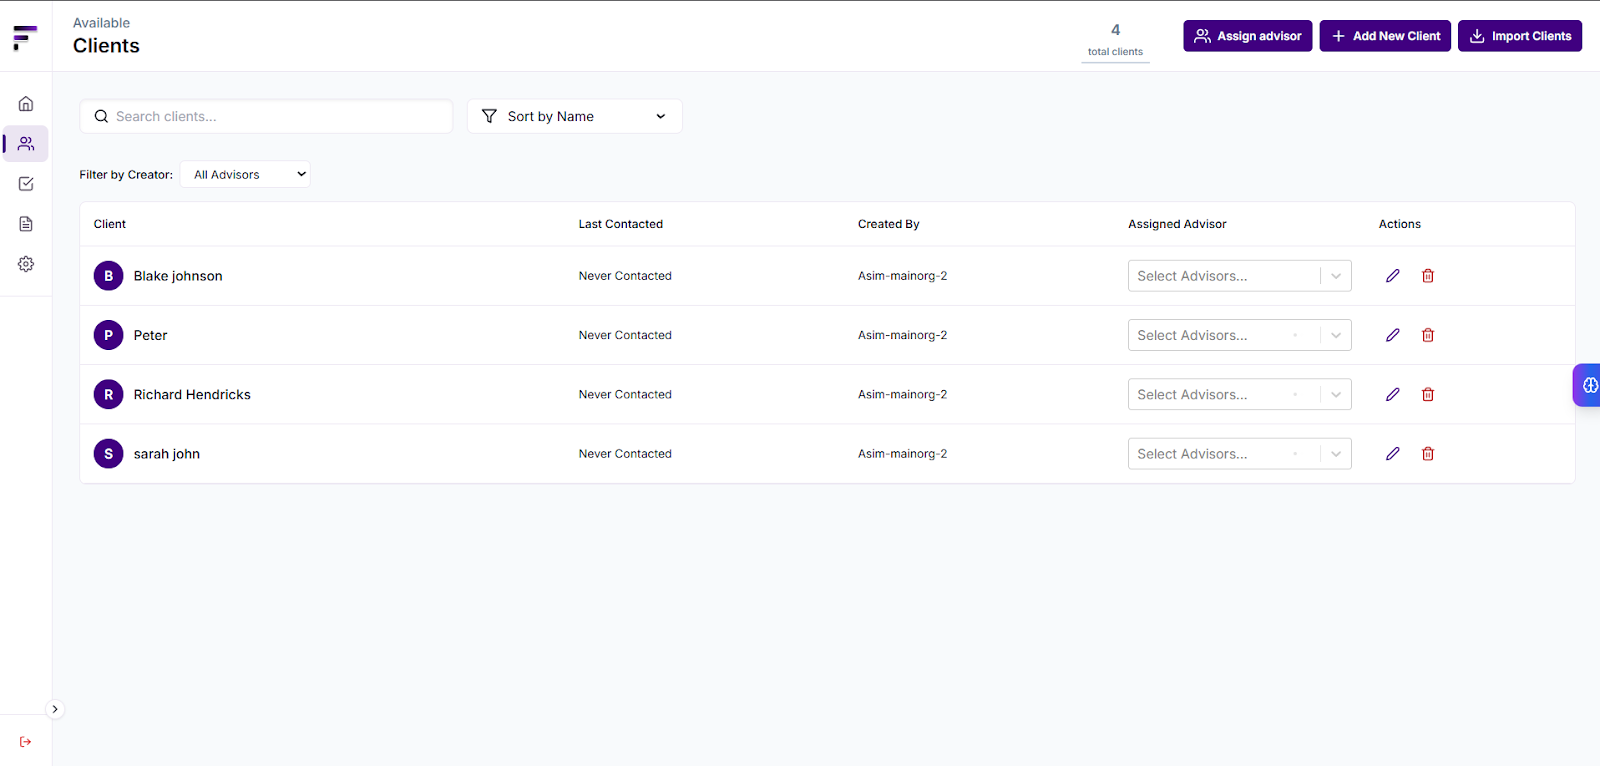The width and height of the screenshot is (1600, 766).
Task: Click the S avatar for sarah john
Action: (x=109, y=454)
